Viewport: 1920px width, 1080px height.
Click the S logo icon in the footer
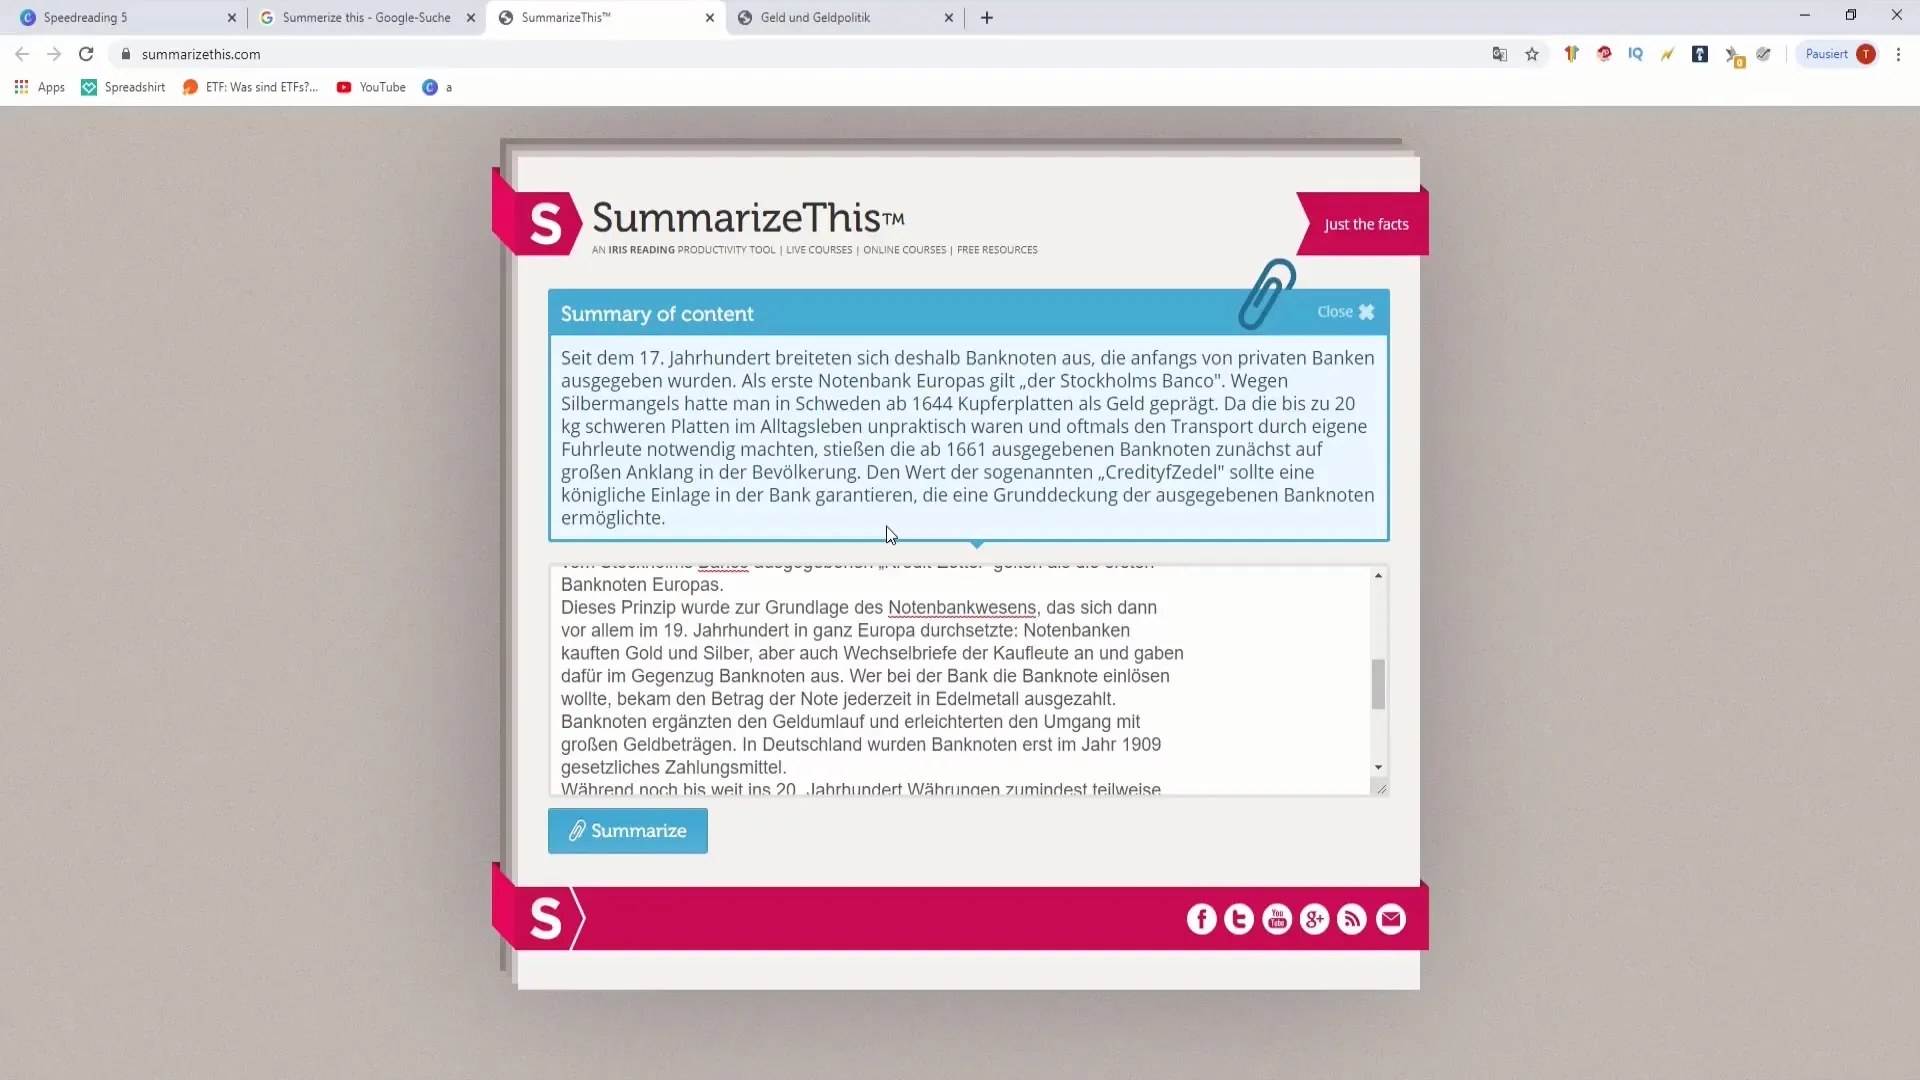coord(545,918)
